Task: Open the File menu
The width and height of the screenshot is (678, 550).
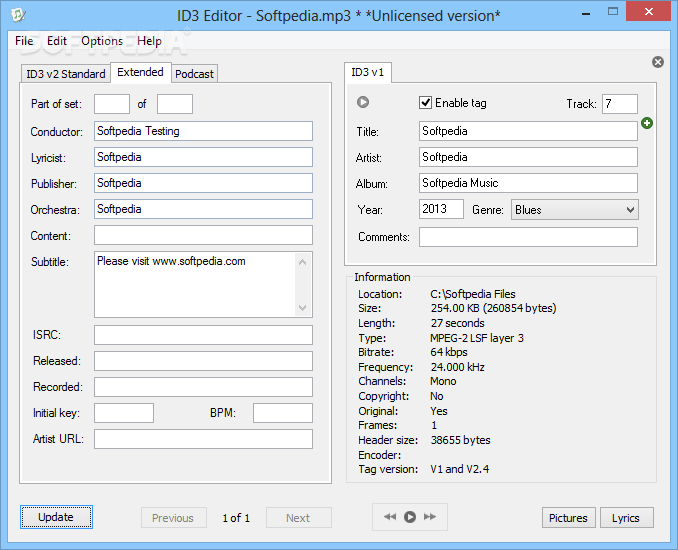Action: coord(24,41)
